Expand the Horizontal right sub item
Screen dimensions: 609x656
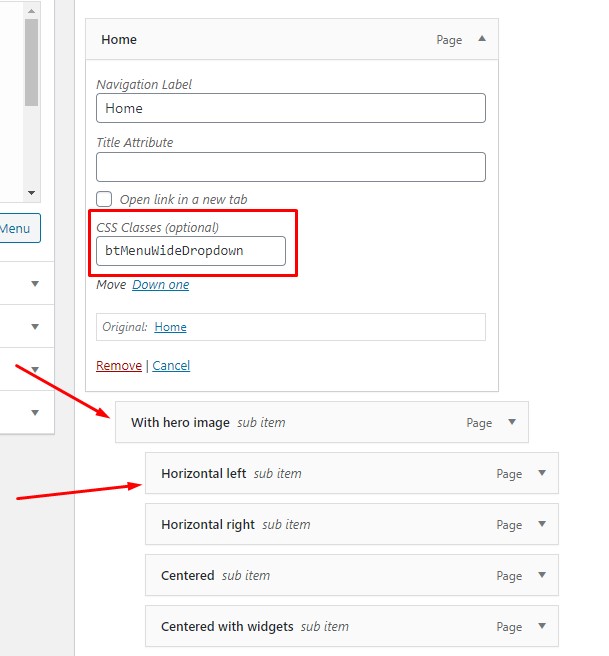coord(542,524)
